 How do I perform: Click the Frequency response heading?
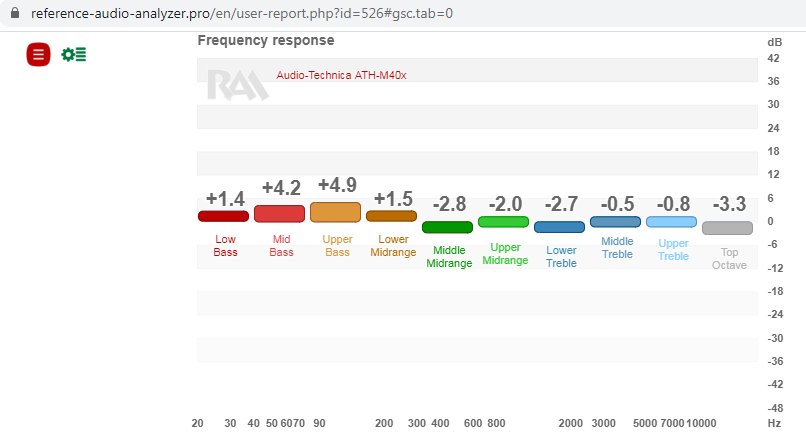tap(266, 40)
